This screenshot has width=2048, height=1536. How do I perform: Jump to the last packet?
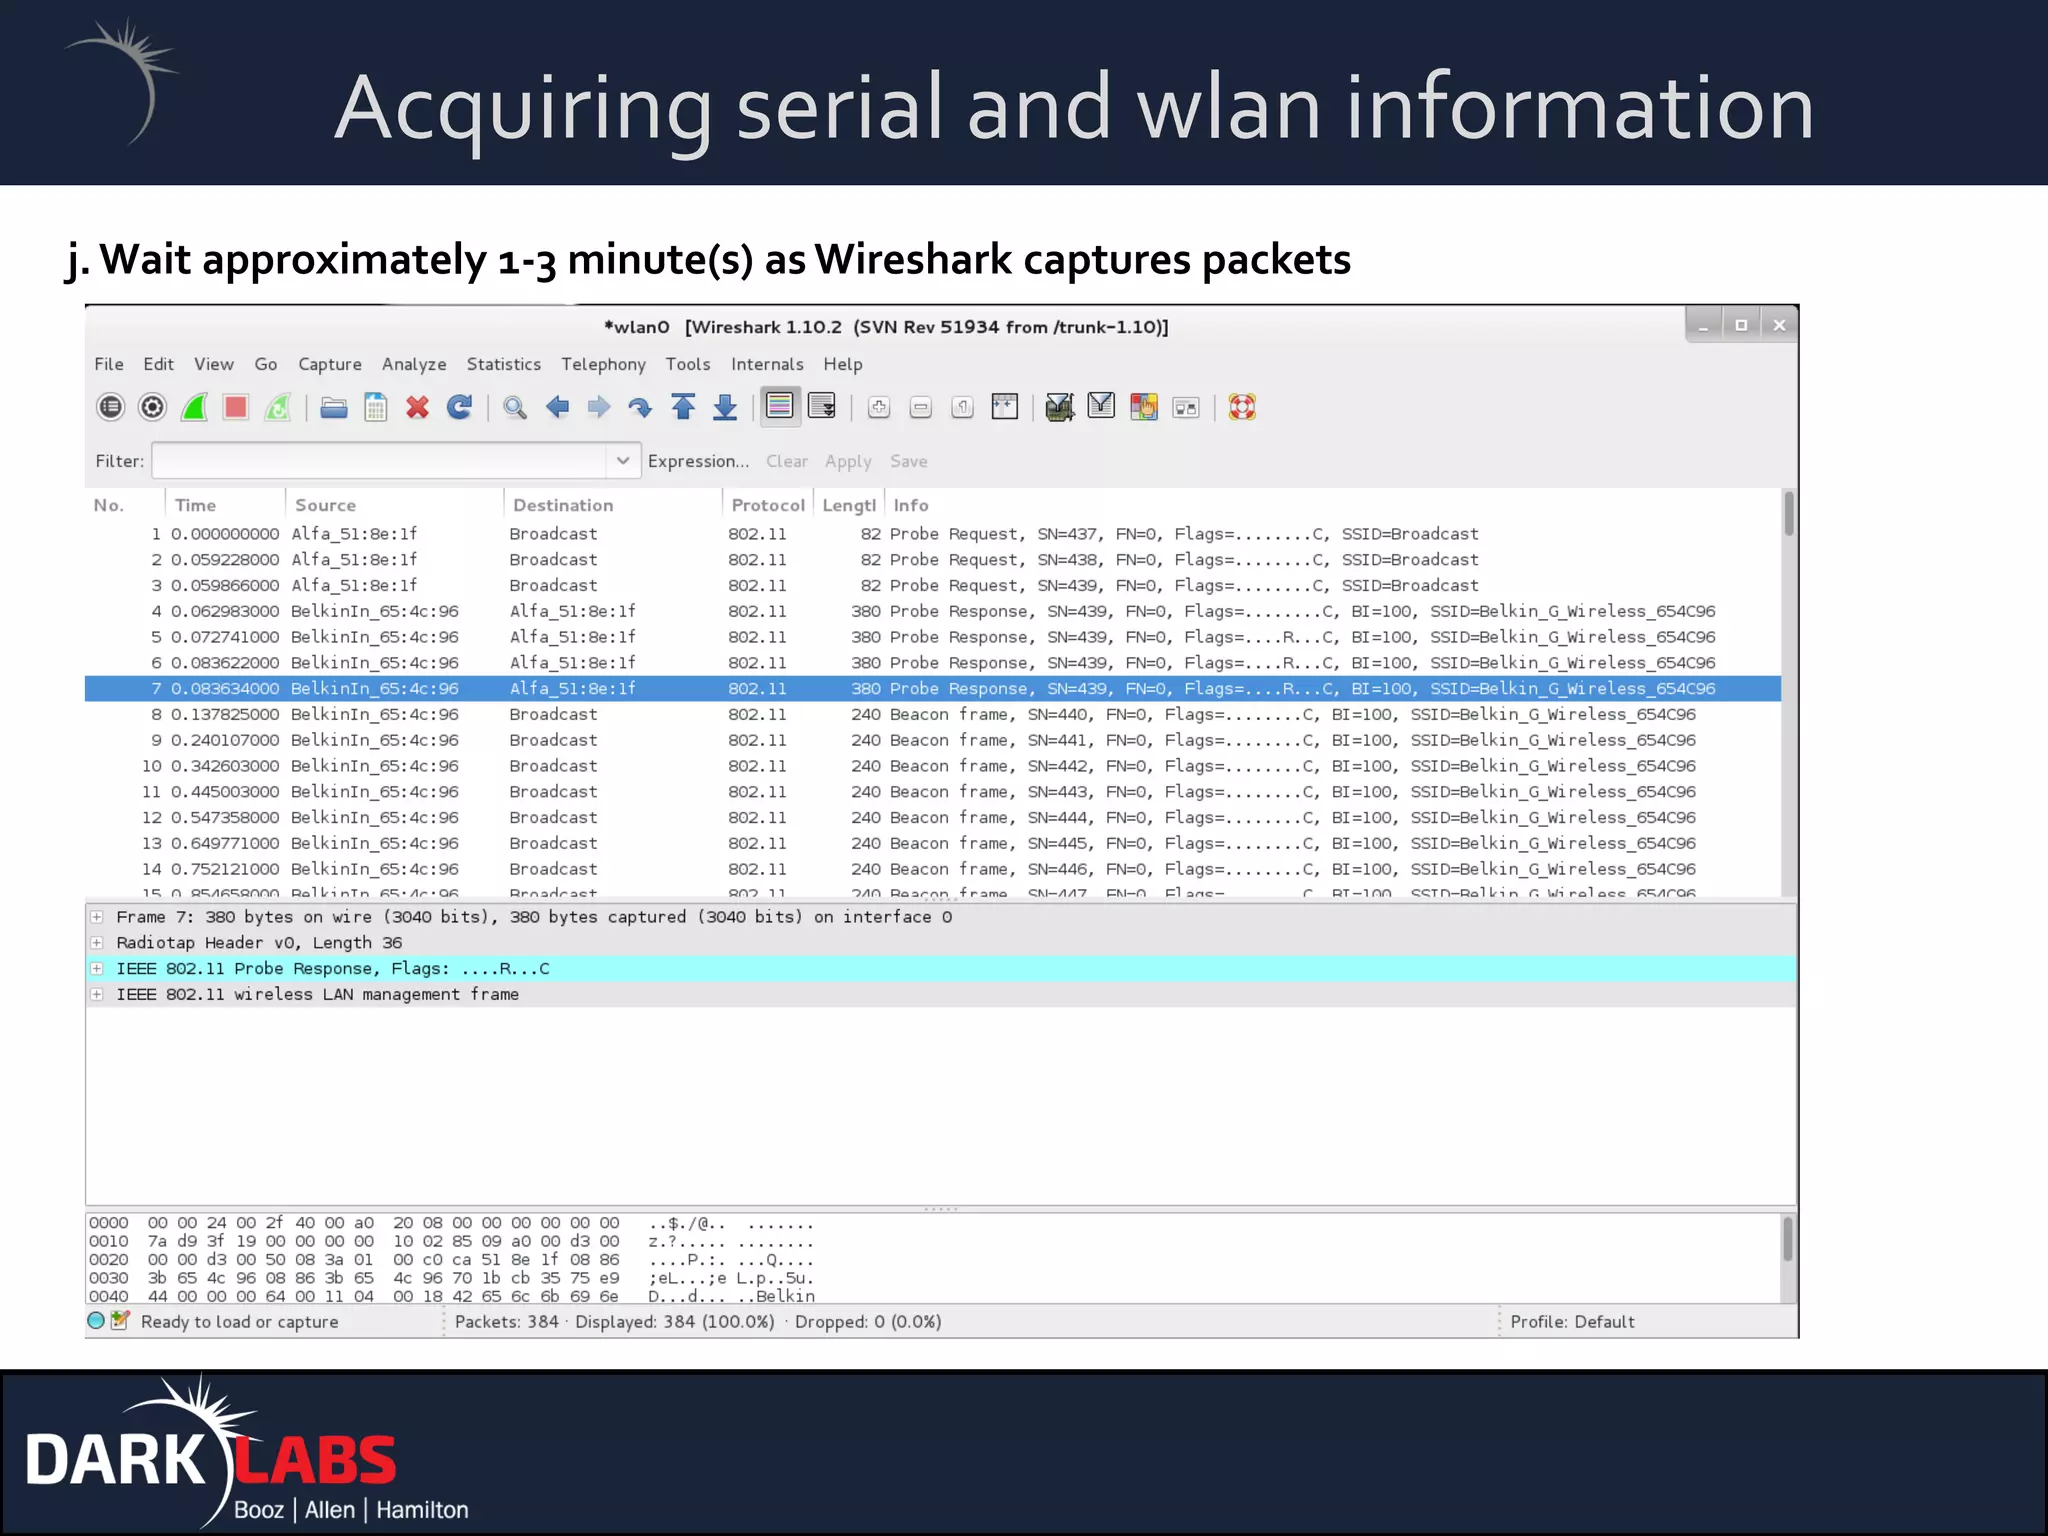tap(725, 407)
